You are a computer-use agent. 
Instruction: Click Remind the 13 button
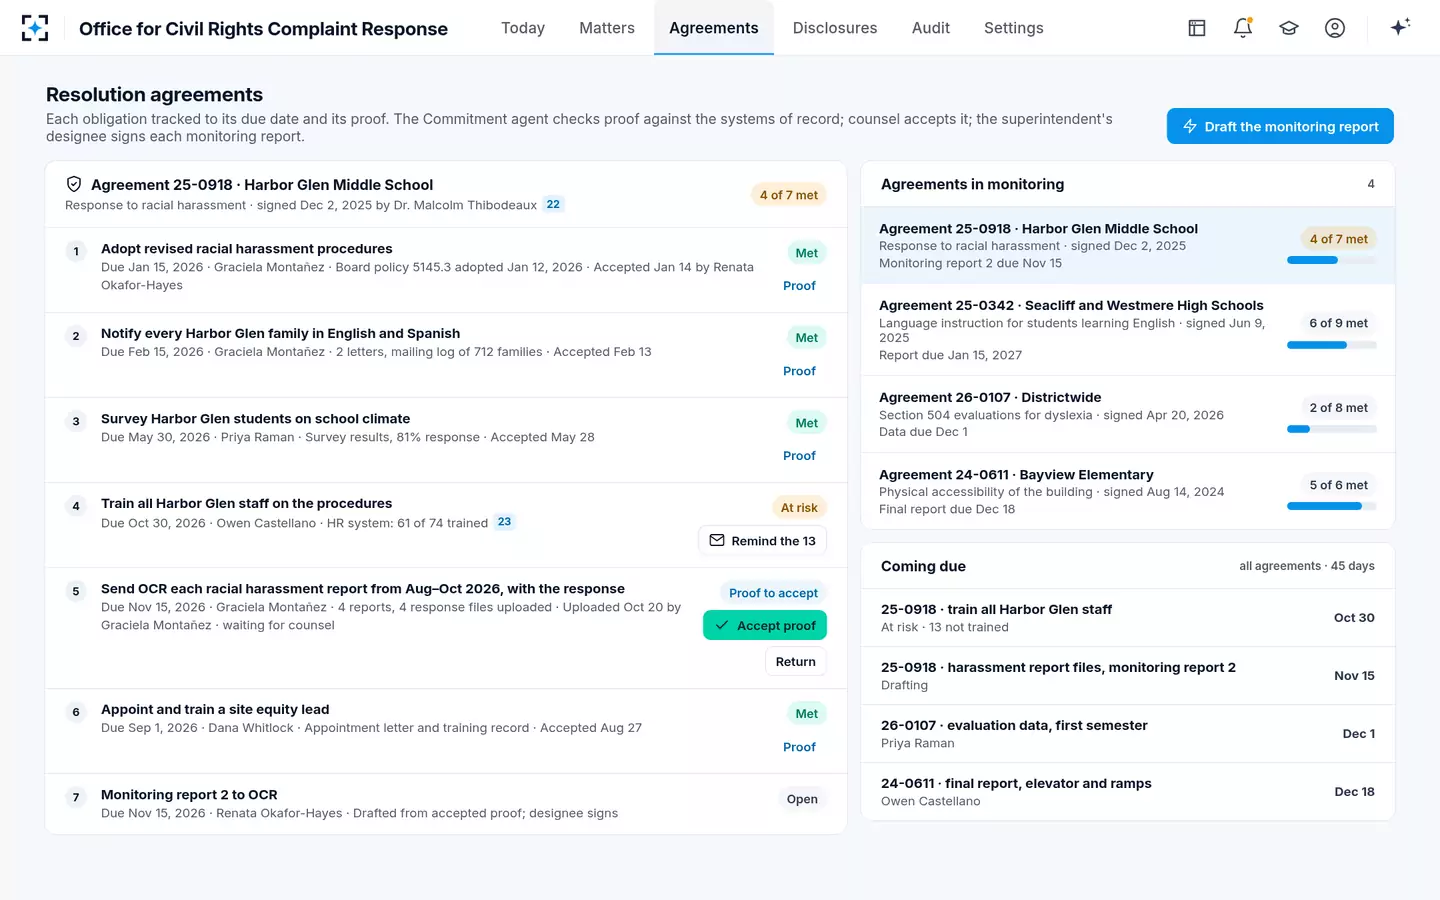[763, 541]
